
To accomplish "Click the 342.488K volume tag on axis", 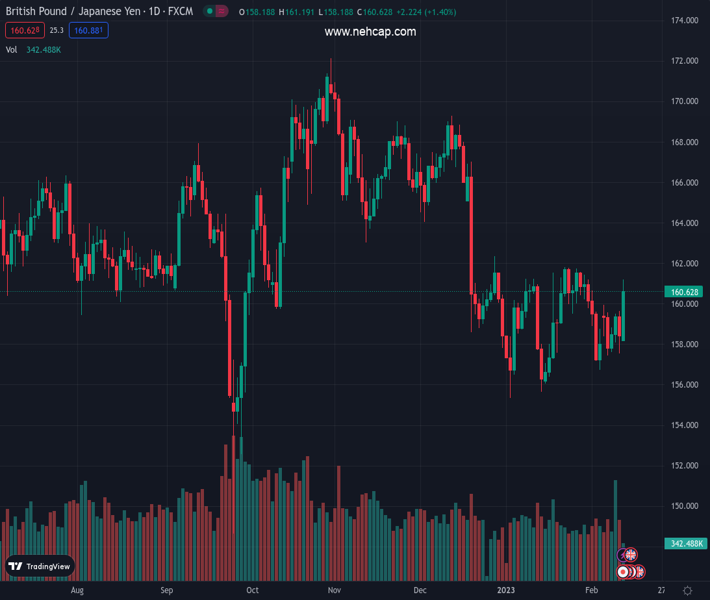I will coord(685,543).
